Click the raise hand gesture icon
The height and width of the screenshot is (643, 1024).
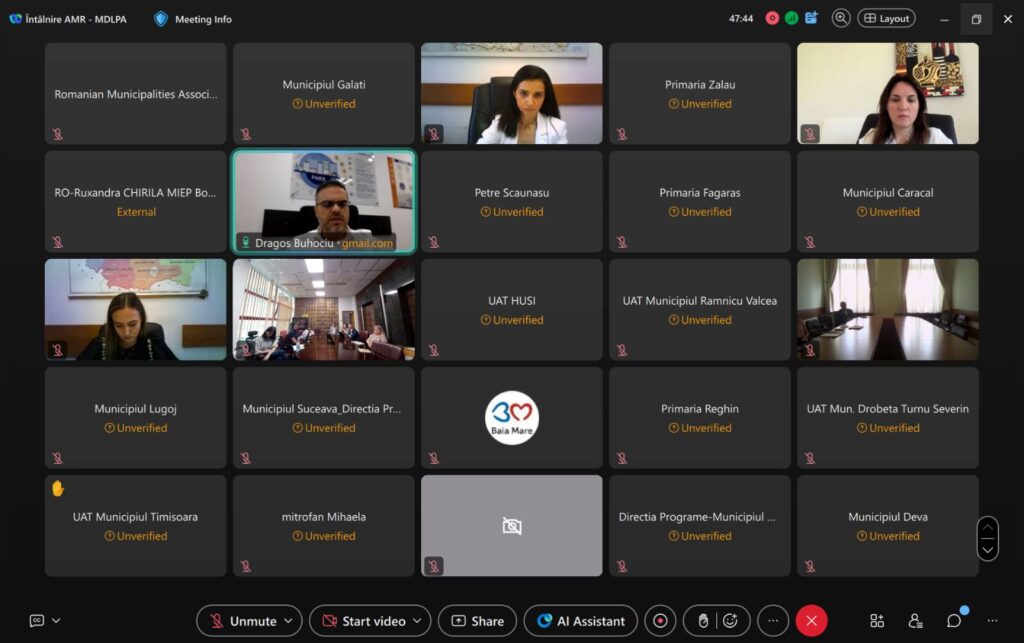[x=703, y=621]
